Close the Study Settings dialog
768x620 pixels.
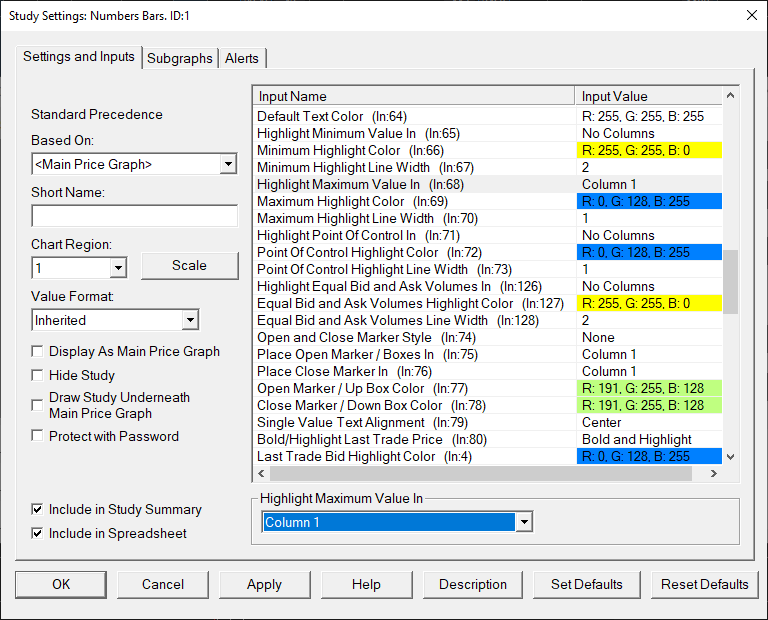click(751, 16)
